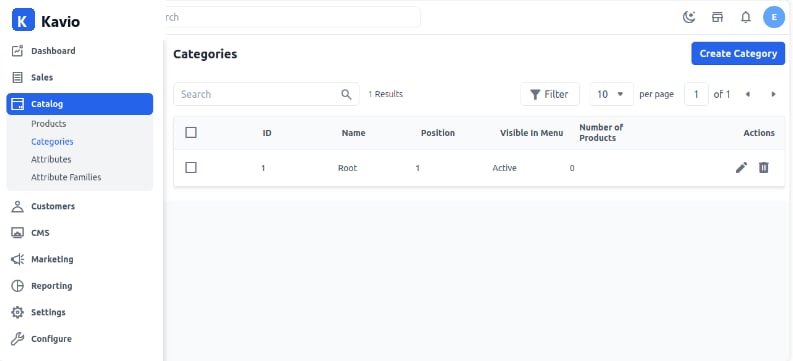The height and width of the screenshot is (361, 793).
Task: Go to previous page arrow
Action: (748, 95)
